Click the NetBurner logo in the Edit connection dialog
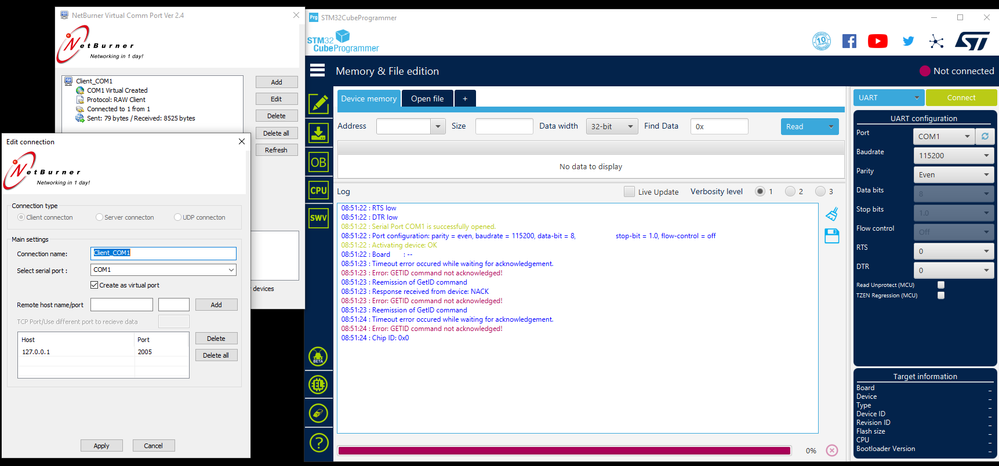Viewport: 999px width, 466px height. click(x=42, y=171)
